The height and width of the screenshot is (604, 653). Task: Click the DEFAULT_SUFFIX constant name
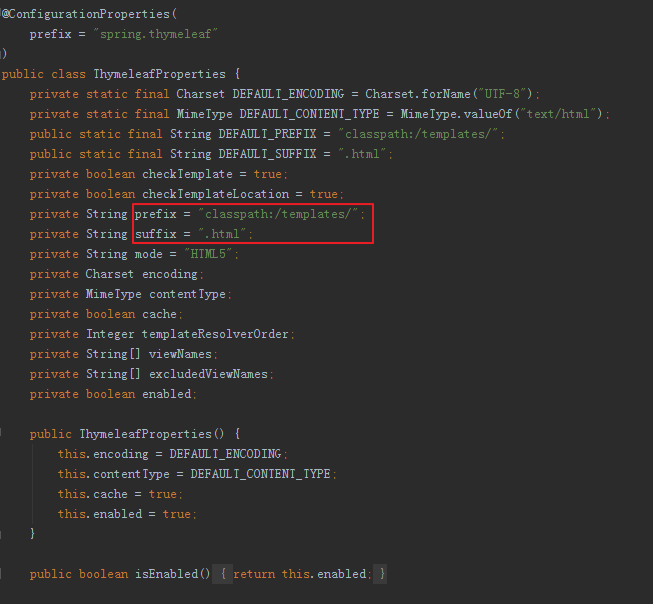[267, 154]
